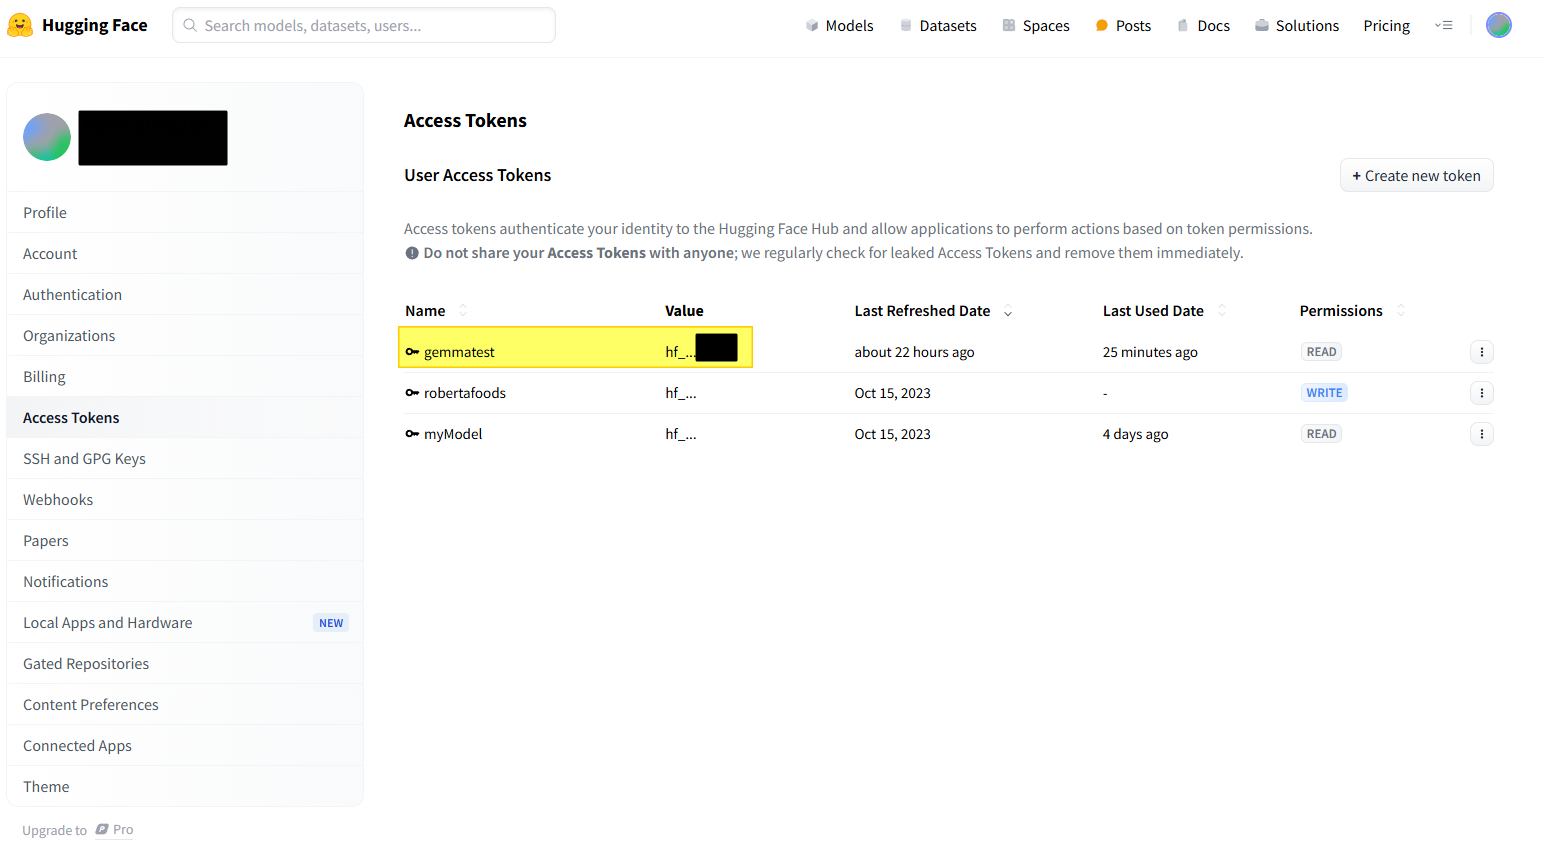Open Gated Repositories settings
The width and height of the screenshot is (1543, 858).
point(185,664)
